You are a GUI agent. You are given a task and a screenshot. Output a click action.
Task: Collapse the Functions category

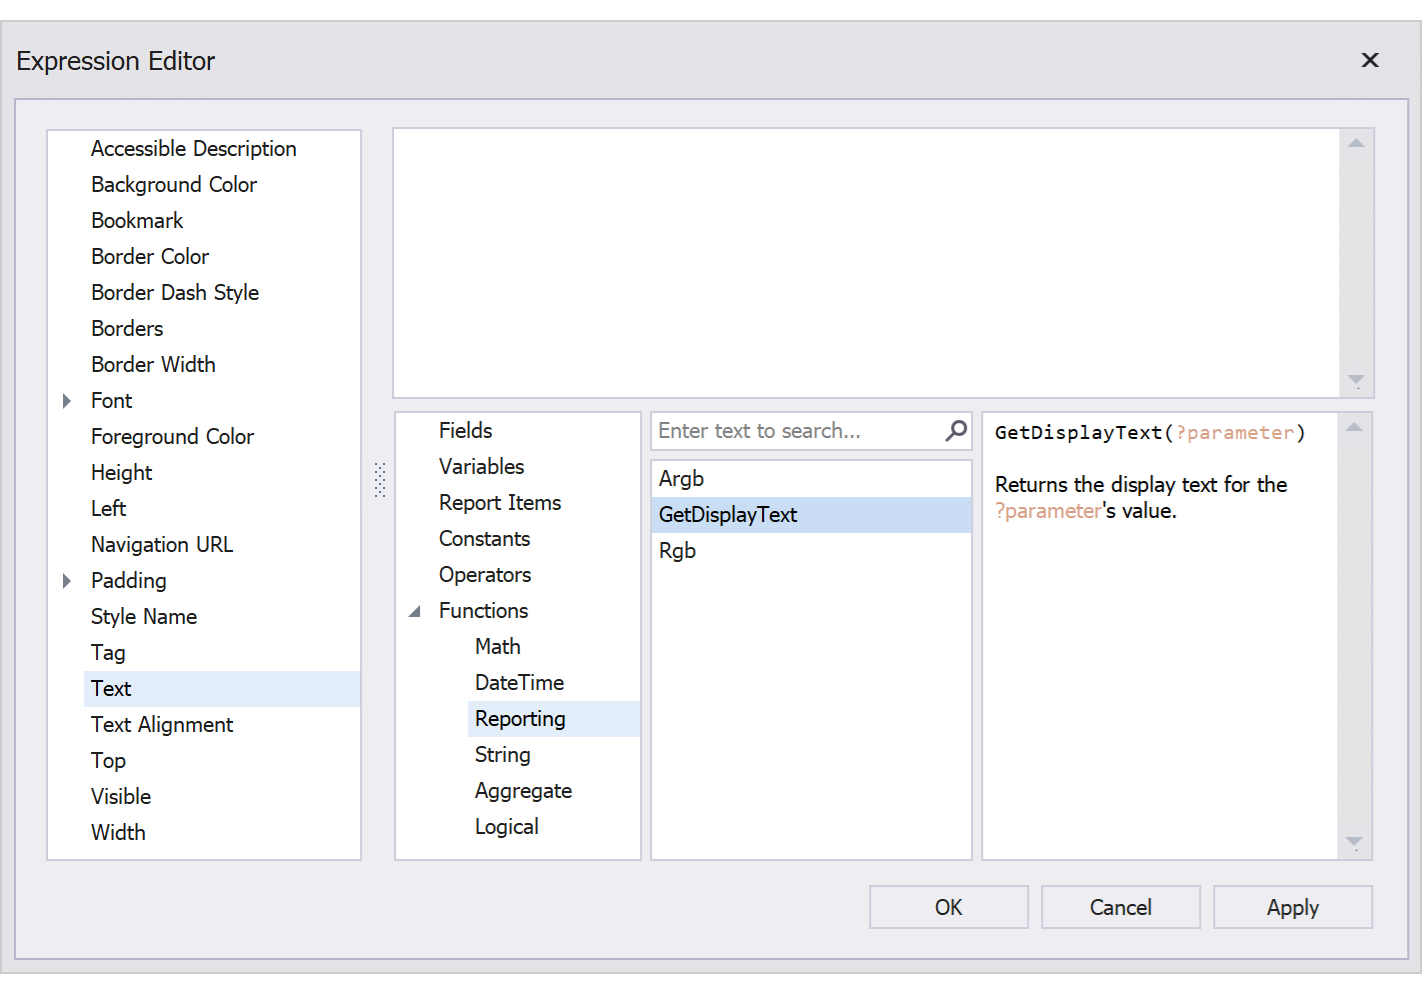415,610
